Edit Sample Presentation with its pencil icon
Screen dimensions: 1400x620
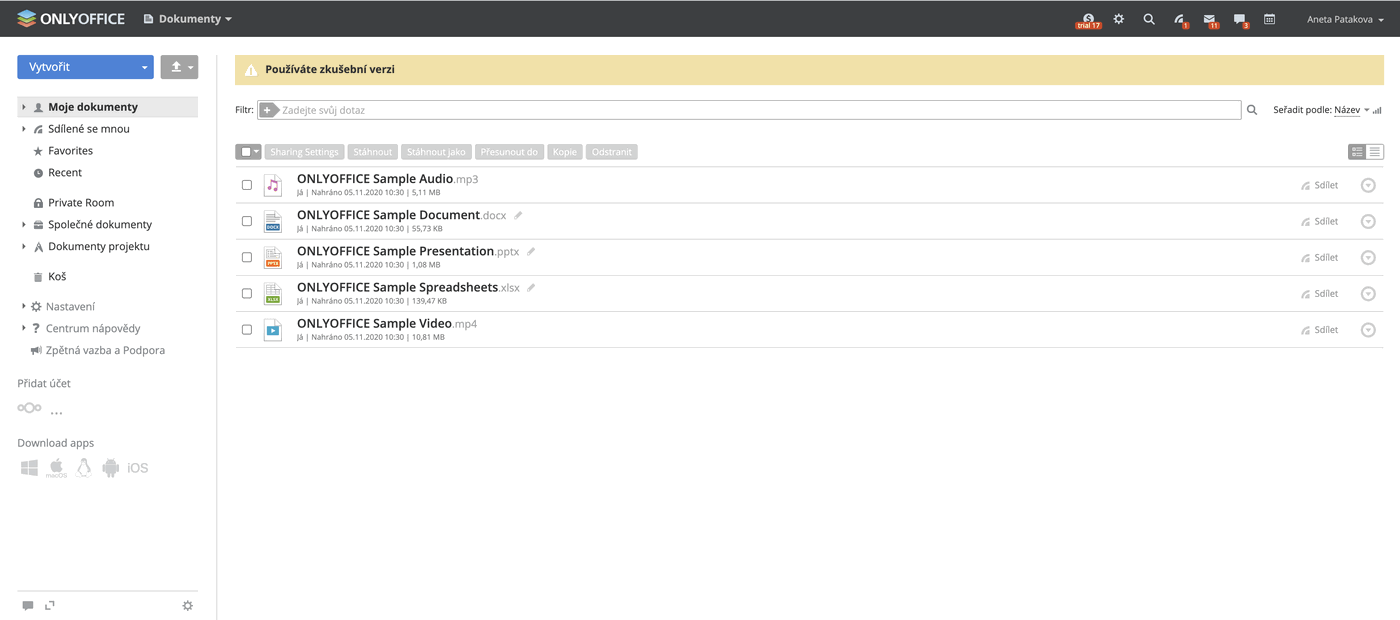click(x=531, y=251)
